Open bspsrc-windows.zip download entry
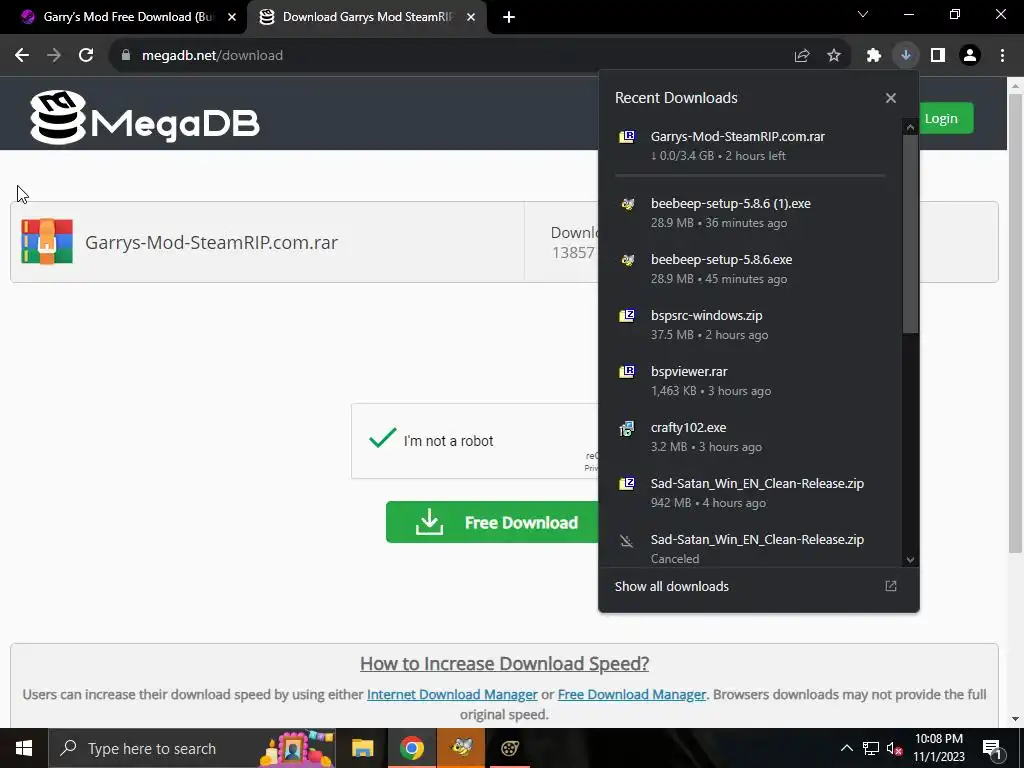The height and width of the screenshot is (768, 1024). pos(750,325)
